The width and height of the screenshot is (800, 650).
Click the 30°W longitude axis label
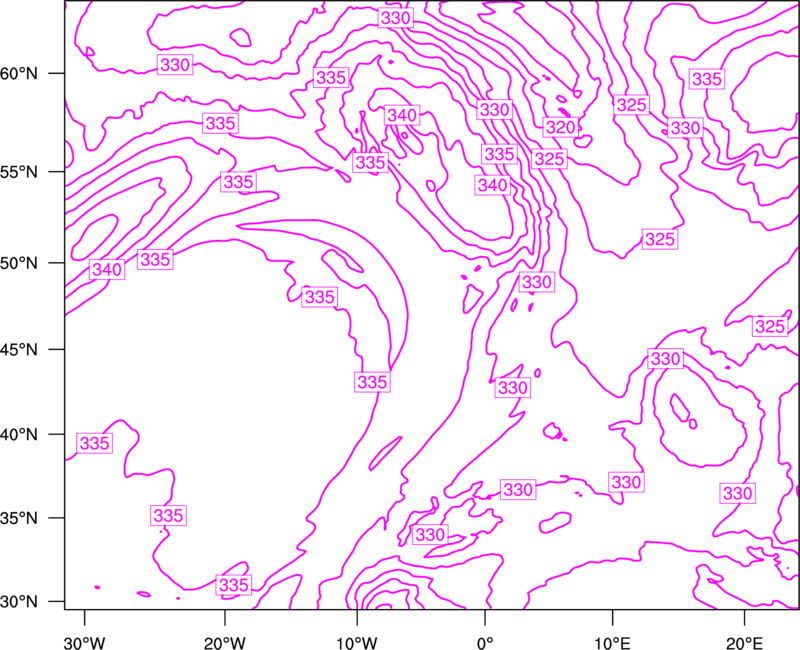(x=84, y=643)
